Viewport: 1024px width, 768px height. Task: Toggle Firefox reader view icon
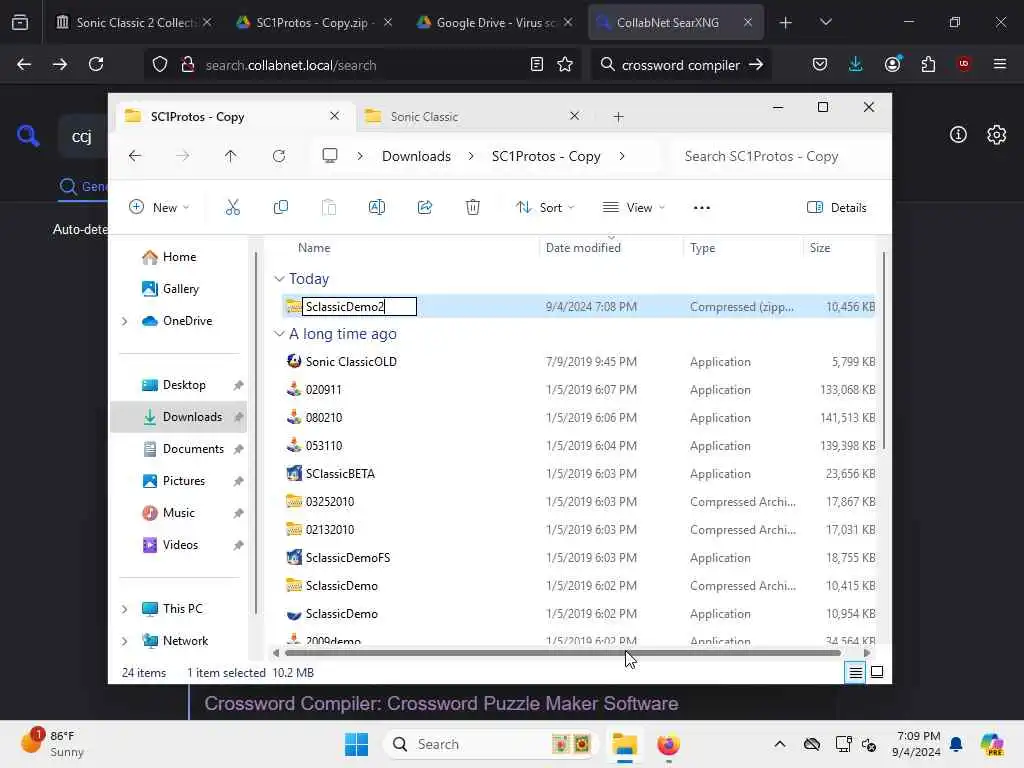click(537, 64)
